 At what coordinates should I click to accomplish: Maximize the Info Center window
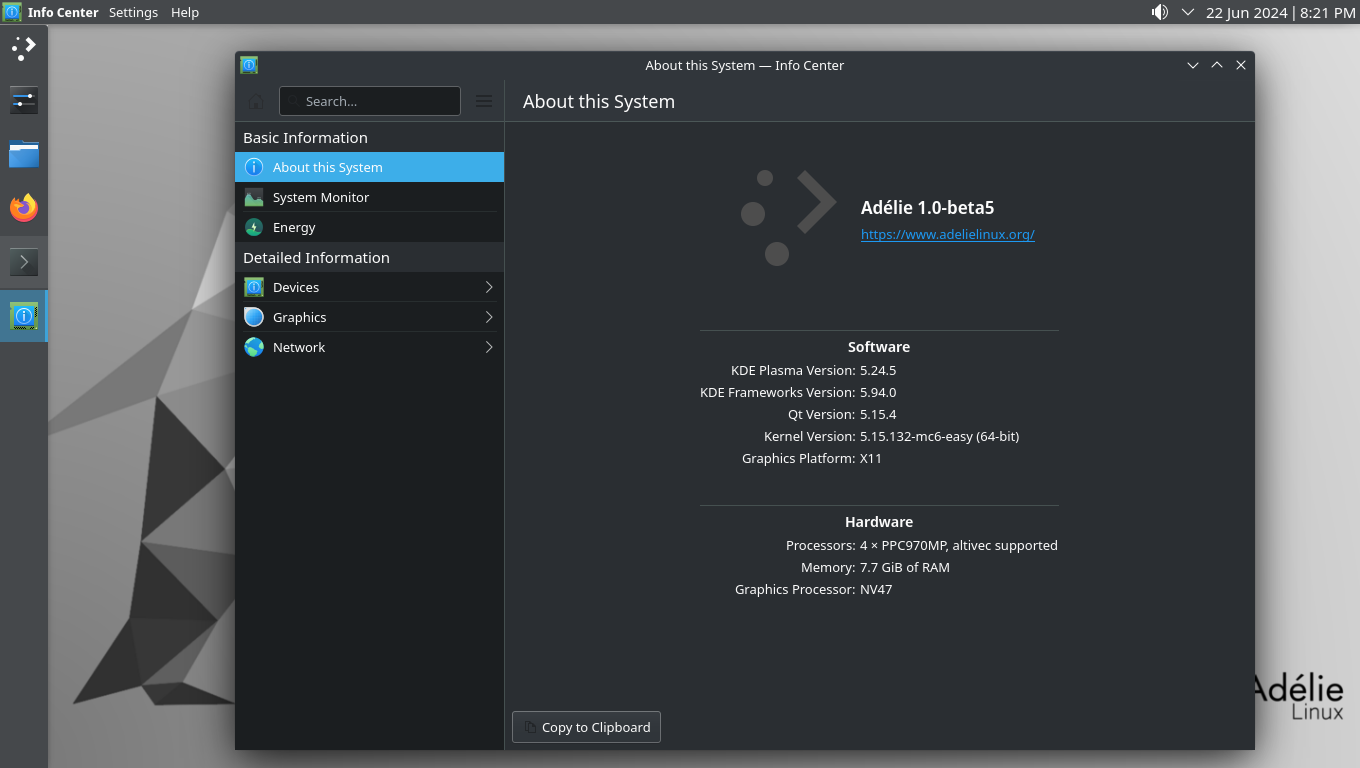pos(1217,65)
